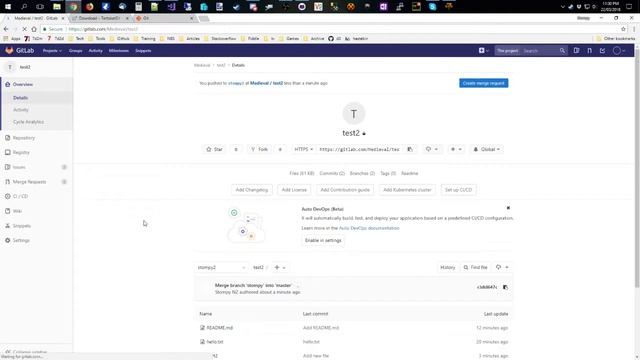
Task: Click the Set up CI/CD button
Action: coord(458,190)
